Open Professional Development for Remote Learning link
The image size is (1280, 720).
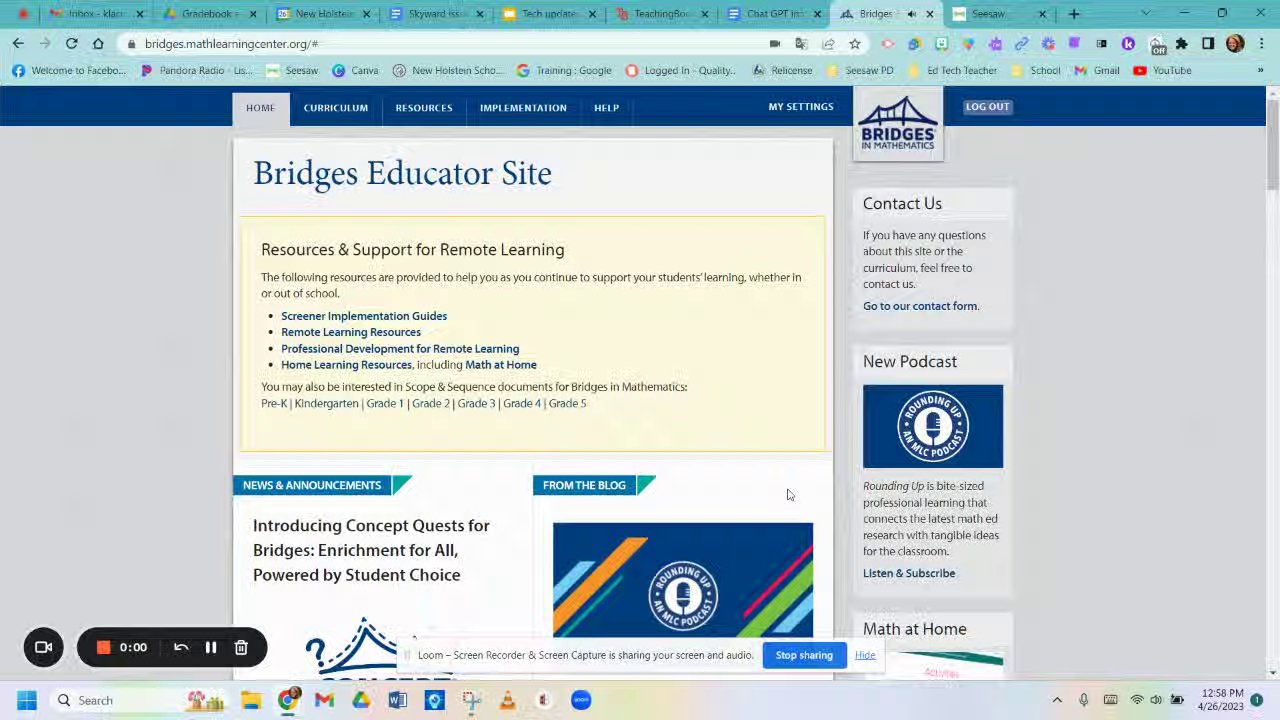click(x=400, y=349)
